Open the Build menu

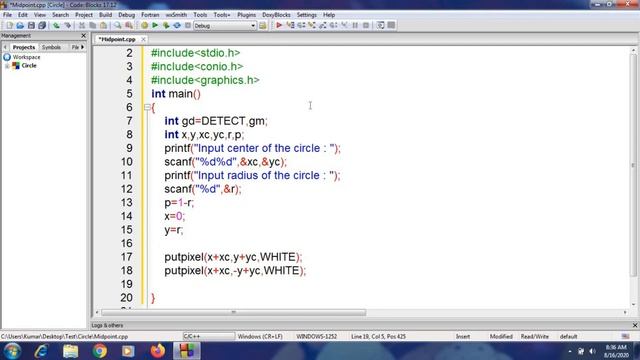(105, 15)
